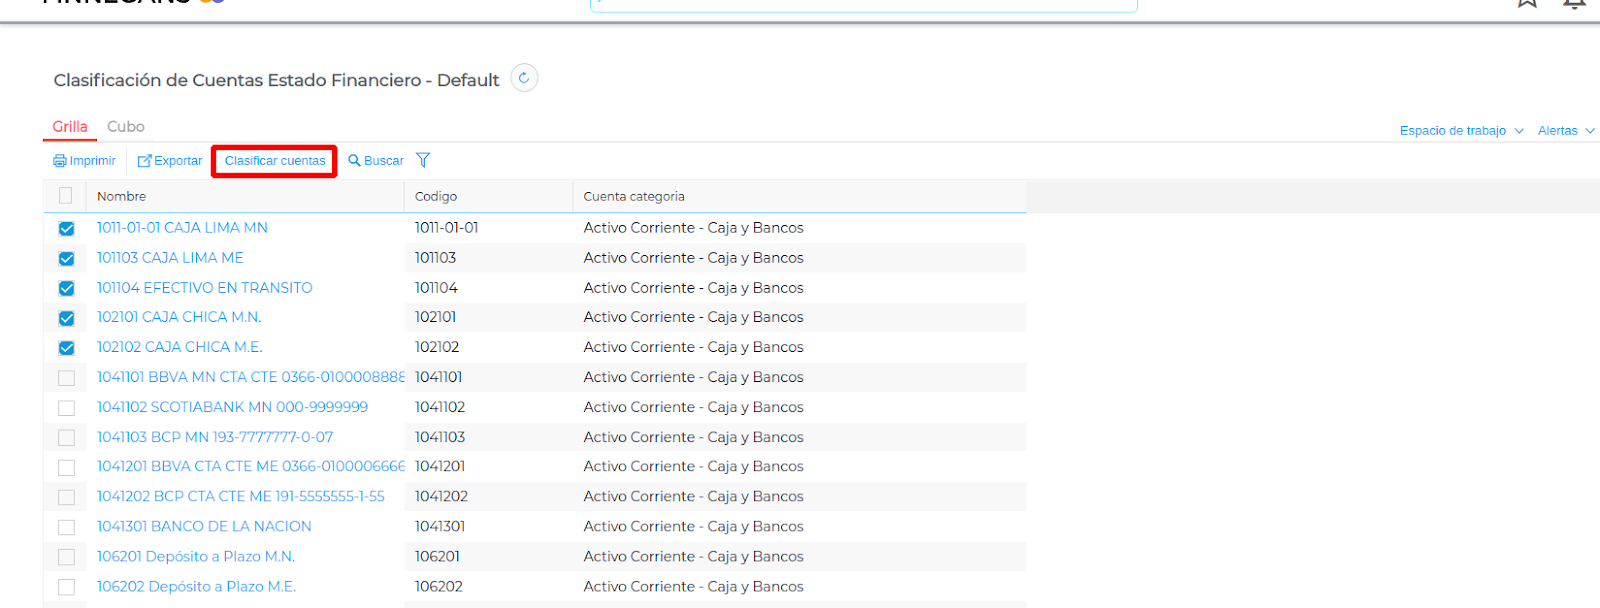Click the Clasificar cuentas button

pyautogui.click(x=275, y=161)
